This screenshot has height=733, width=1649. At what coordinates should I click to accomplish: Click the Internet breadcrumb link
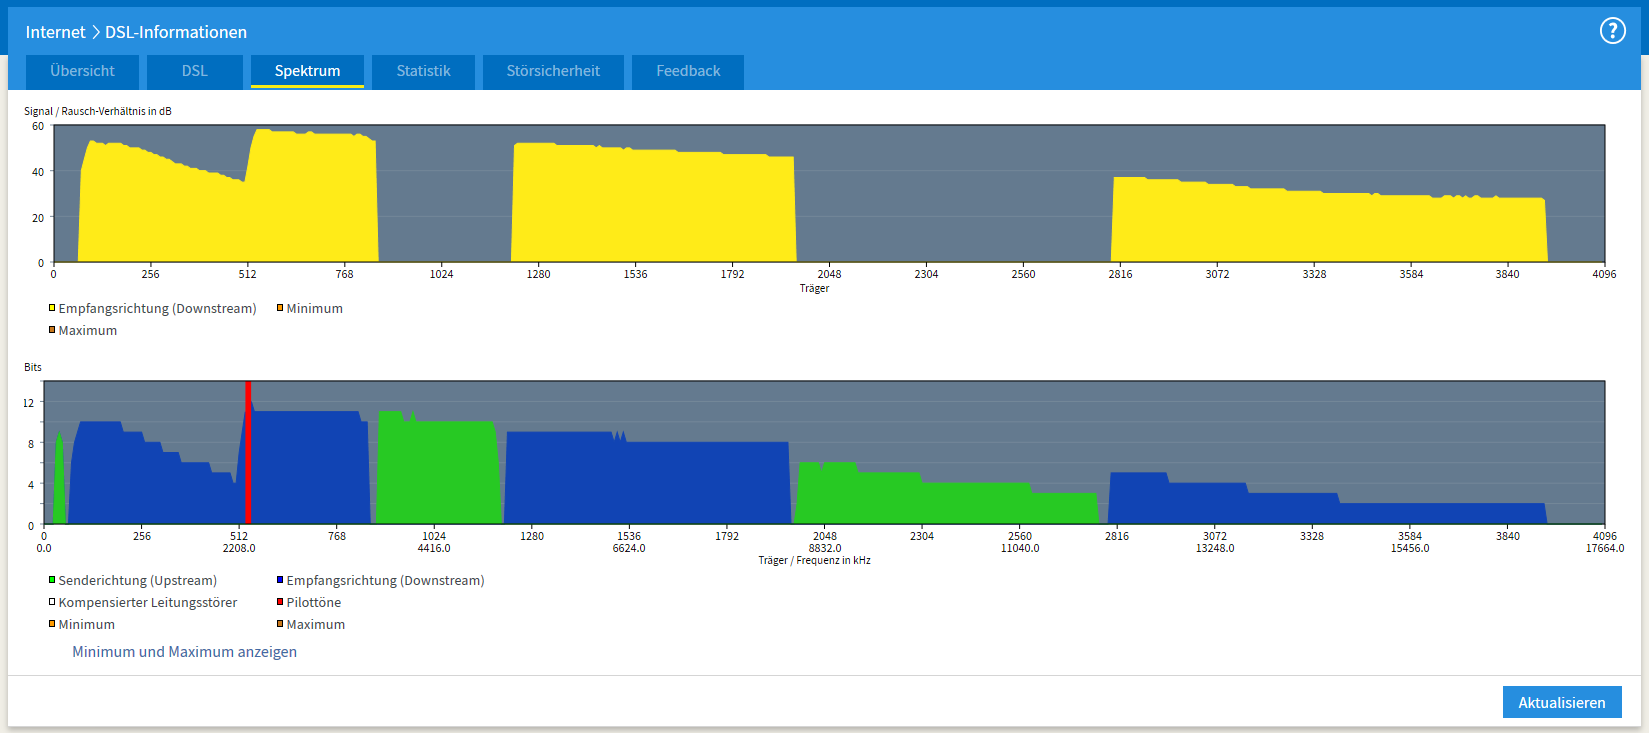pyautogui.click(x=55, y=32)
